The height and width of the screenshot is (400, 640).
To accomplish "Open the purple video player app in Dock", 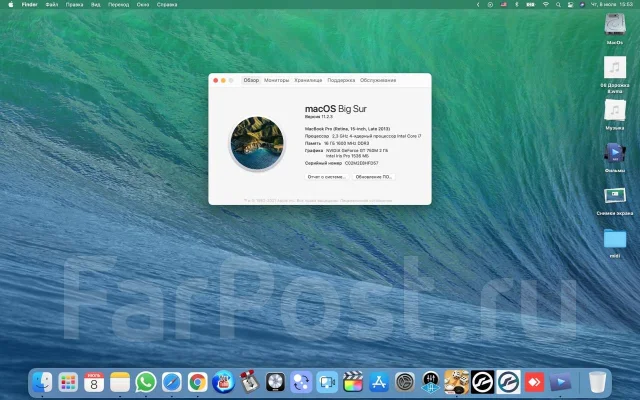I will 560,382.
